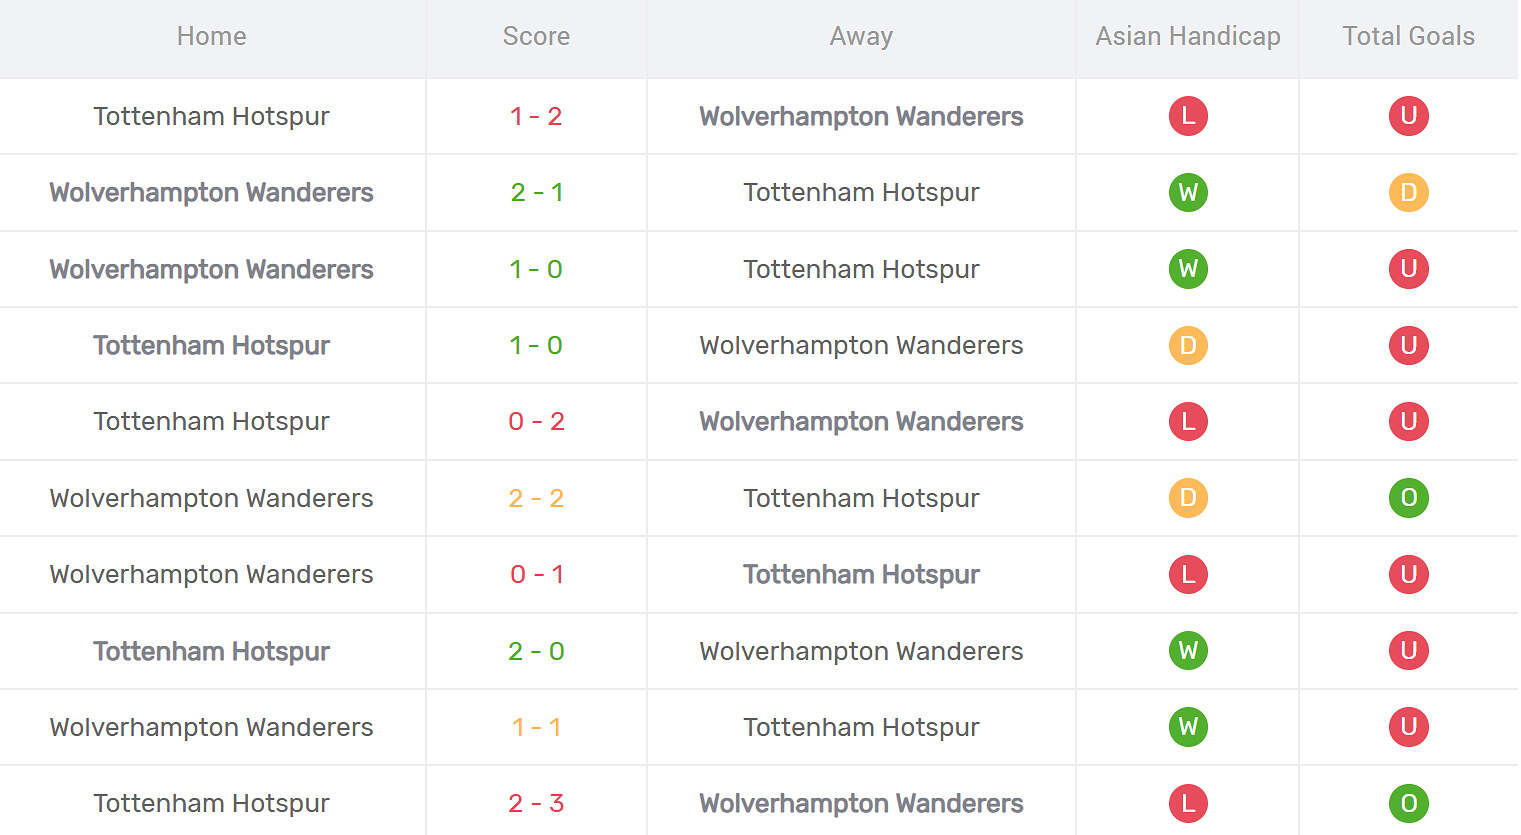The height and width of the screenshot is (835, 1521).
Task: Click the Score column header
Action: point(536,36)
